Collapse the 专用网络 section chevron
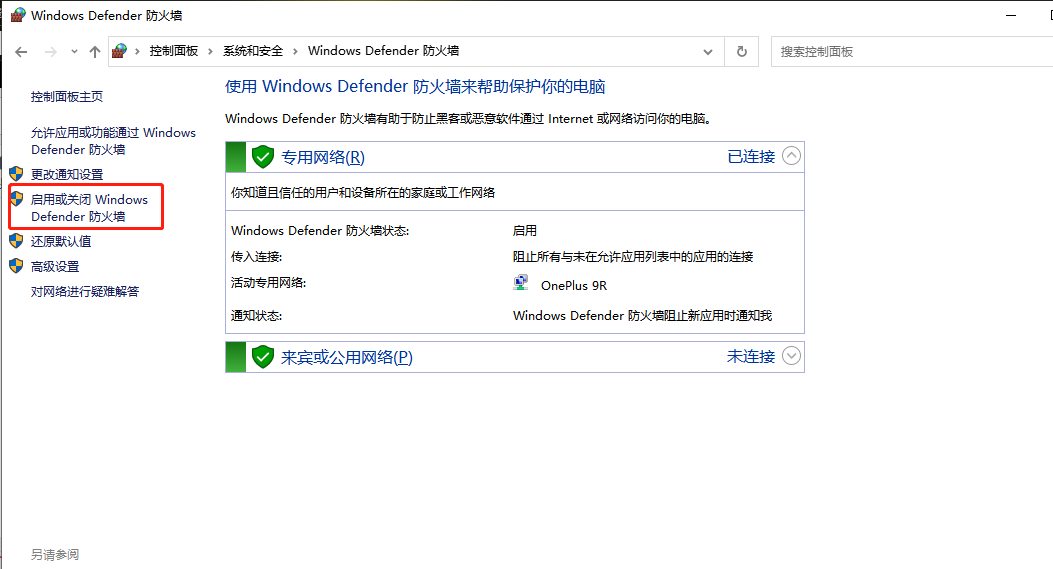 (x=792, y=156)
